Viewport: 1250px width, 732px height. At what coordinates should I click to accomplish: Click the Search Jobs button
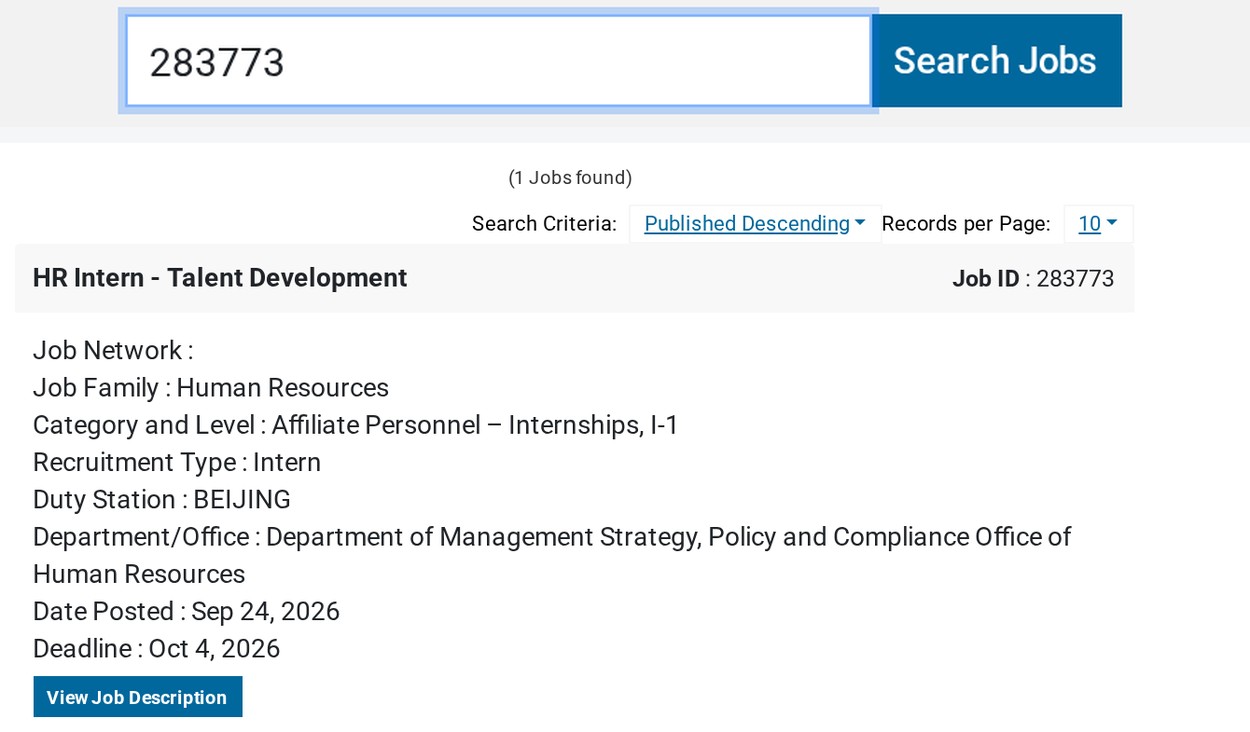coord(996,61)
